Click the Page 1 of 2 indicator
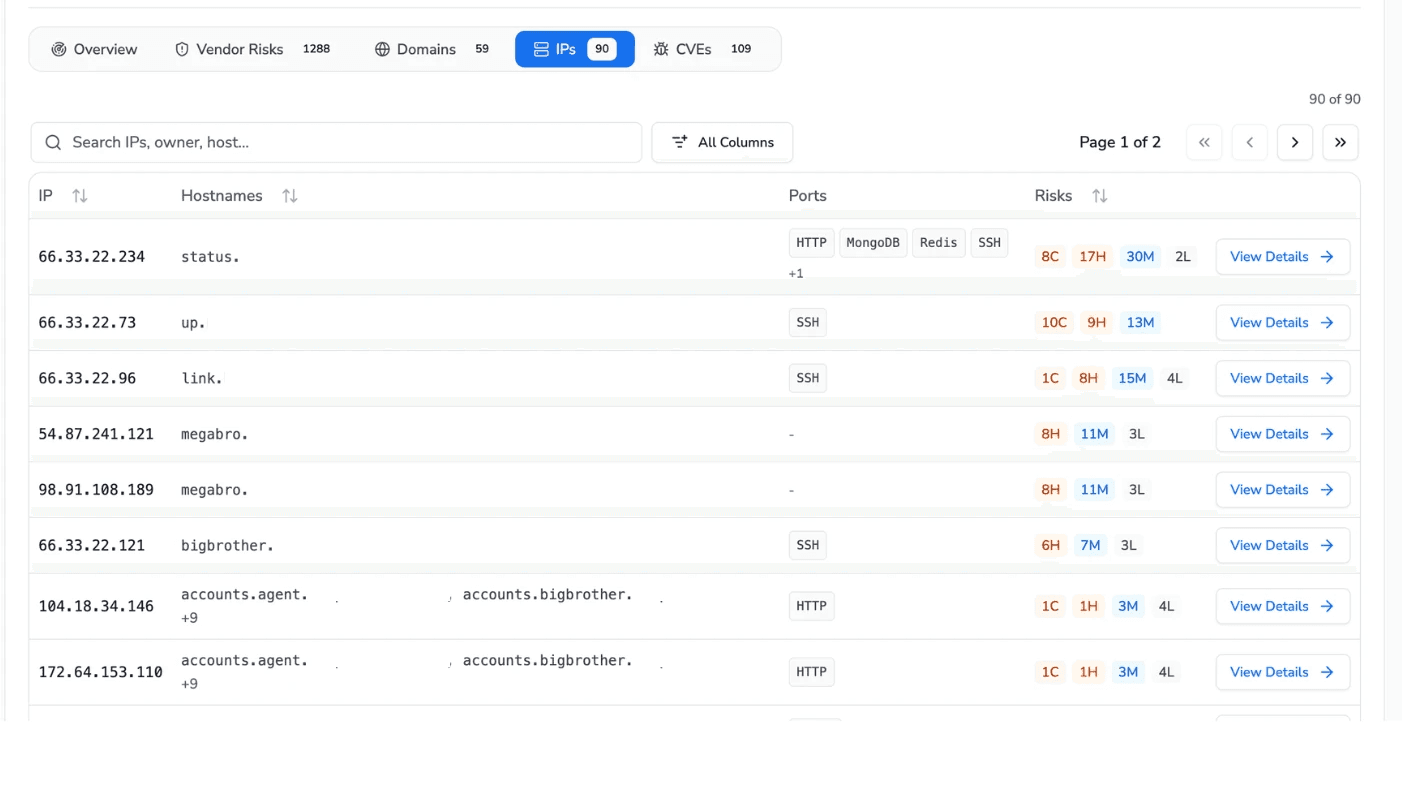The height and width of the screenshot is (804, 1402). (x=1120, y=142)
